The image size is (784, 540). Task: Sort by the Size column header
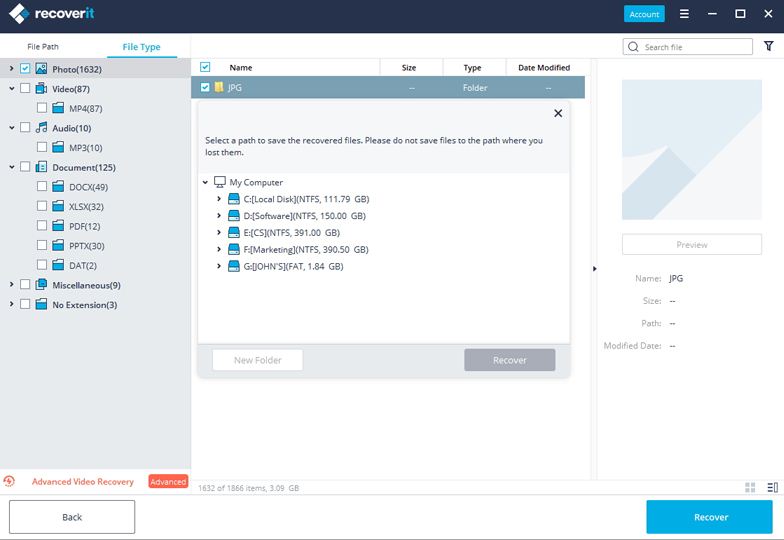tap(408, 68)
